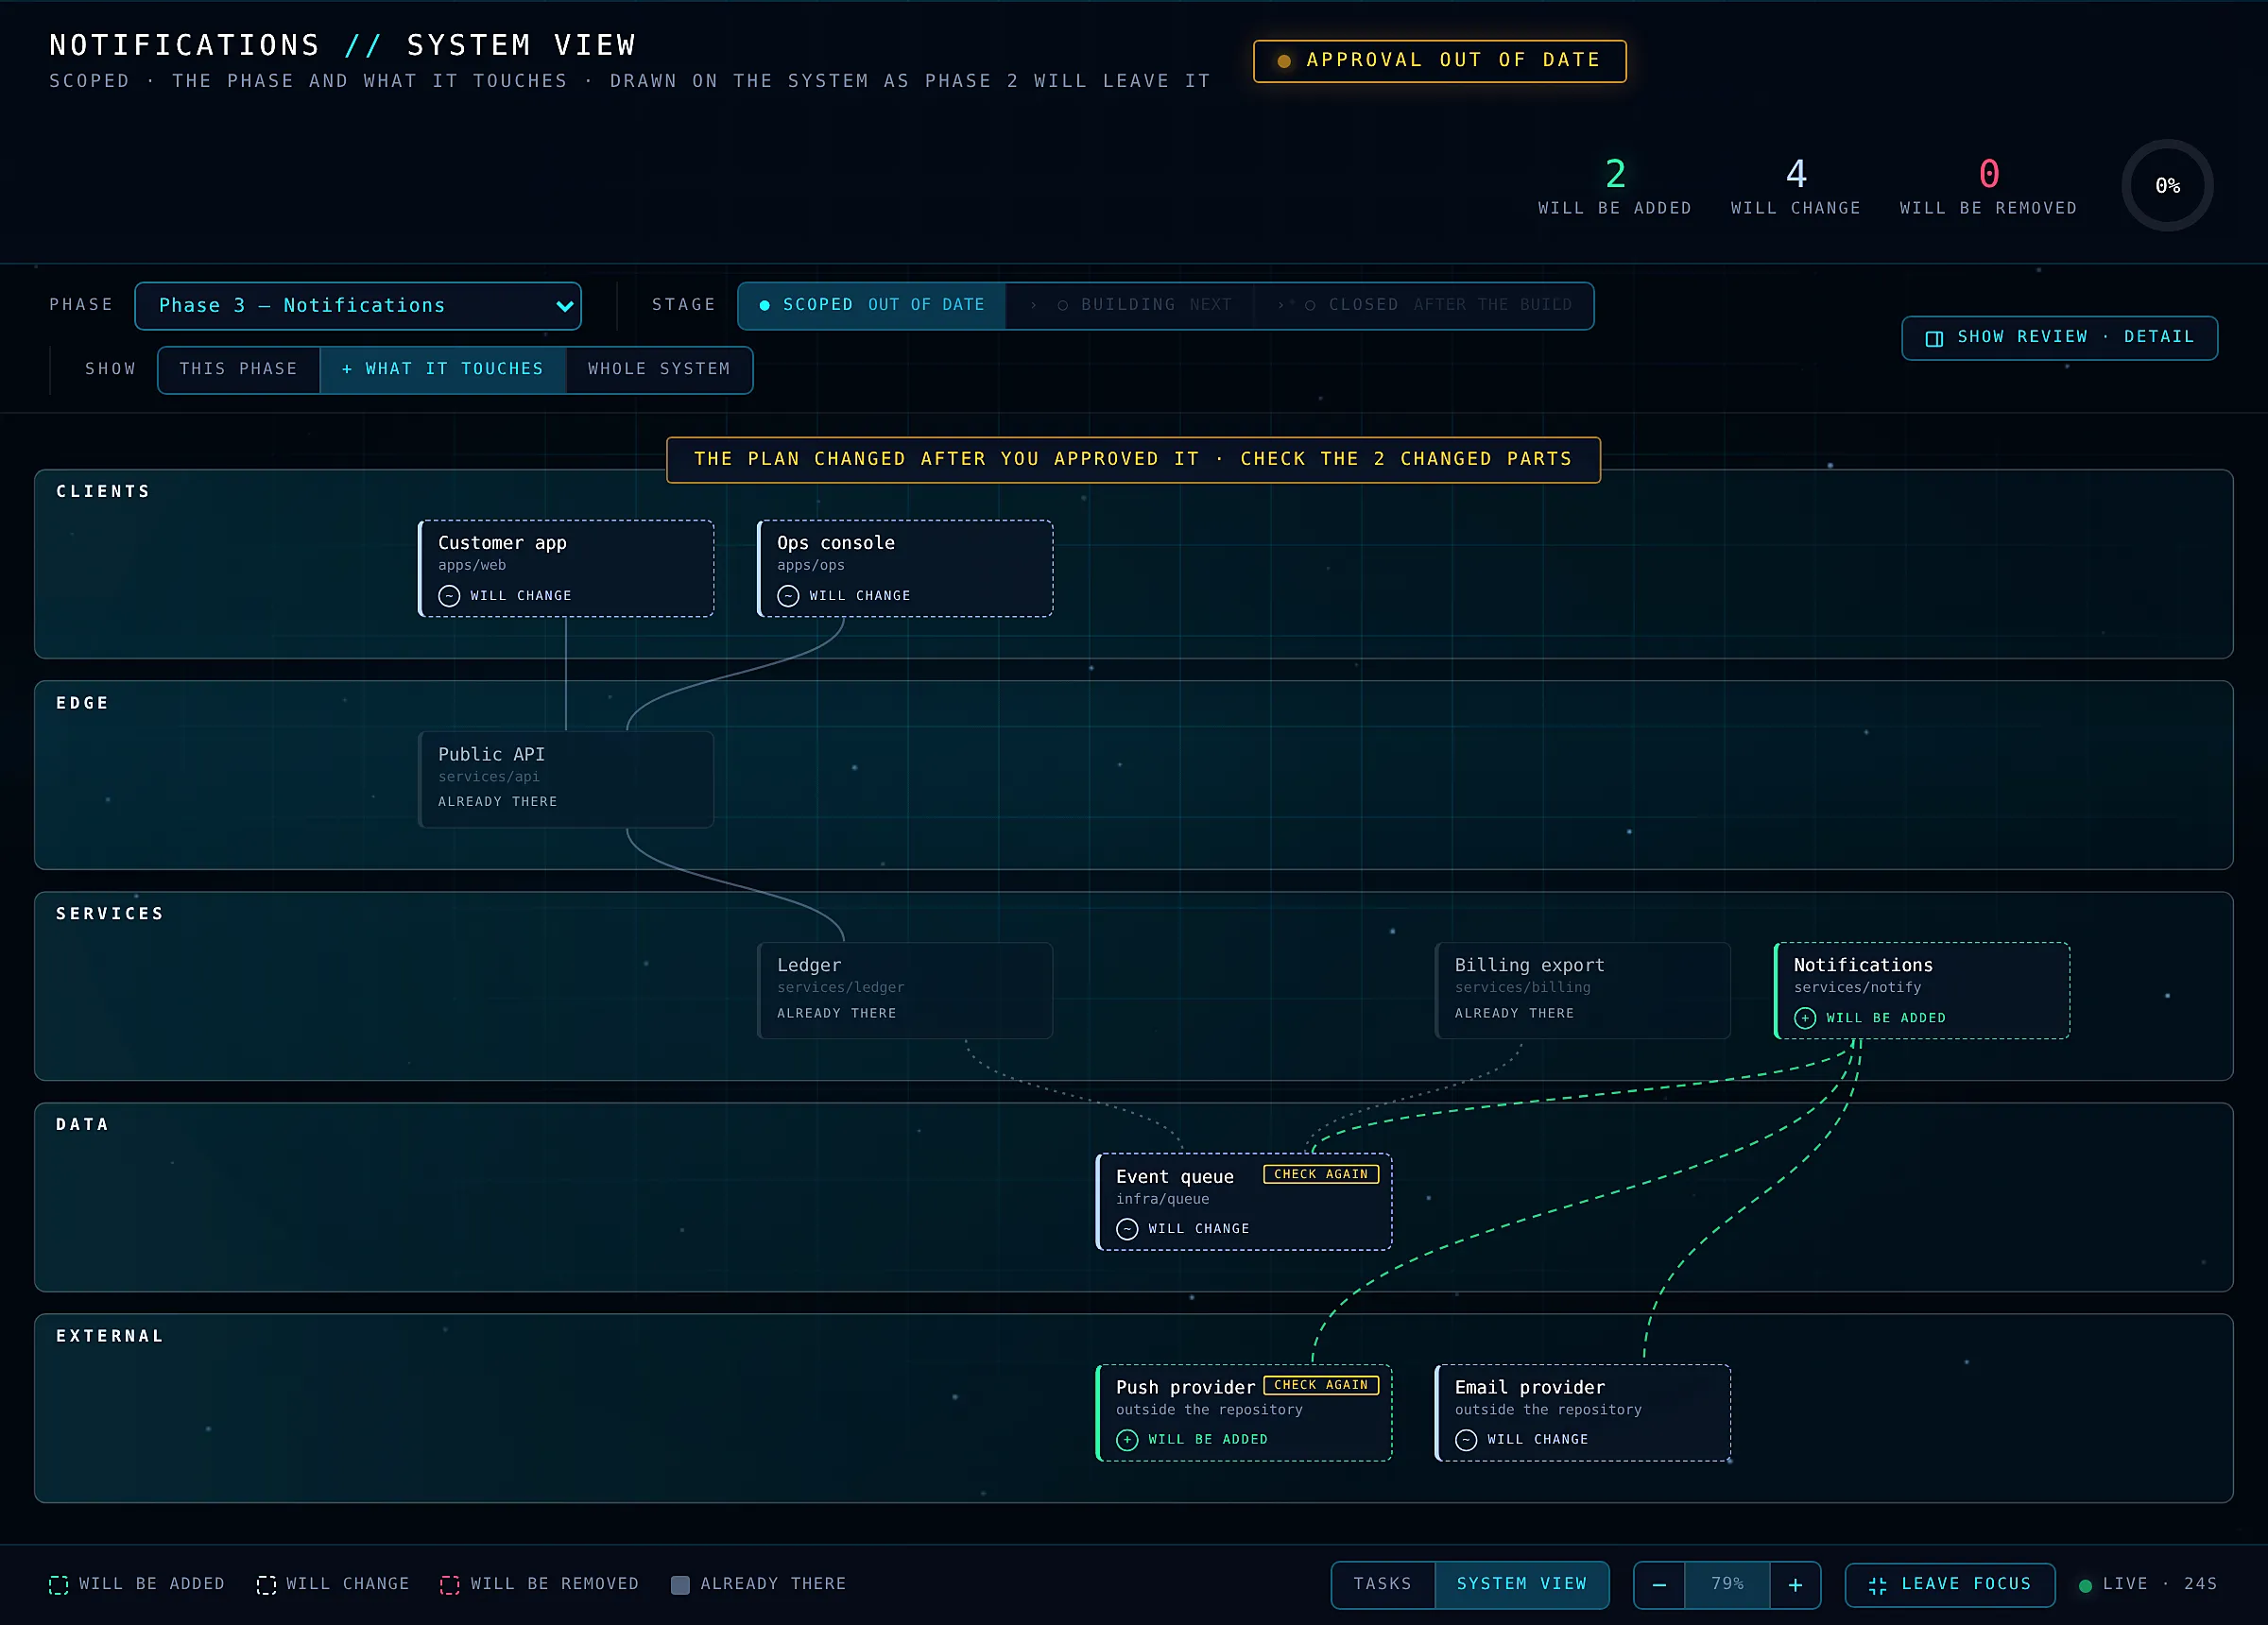Click Will Change icon on Customer app
2268x1625 pixels.
(449, 596)
